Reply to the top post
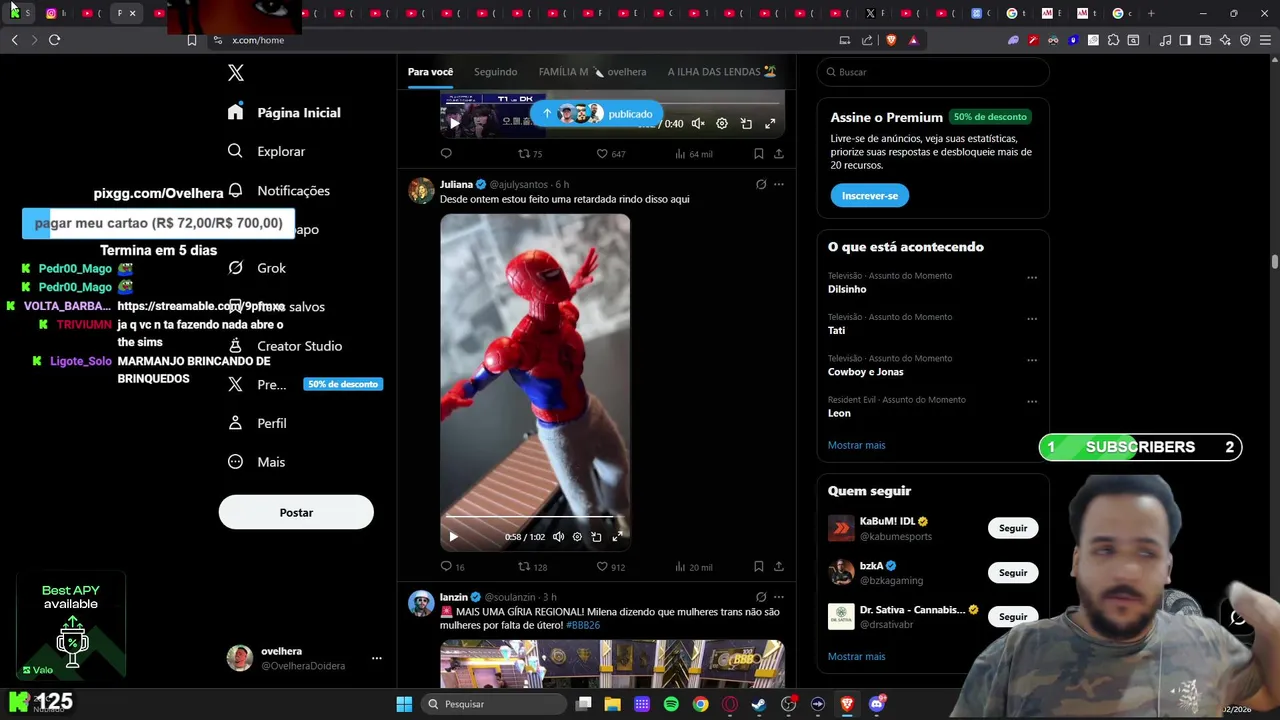The image size is (1280, 720). pos(446,154)
